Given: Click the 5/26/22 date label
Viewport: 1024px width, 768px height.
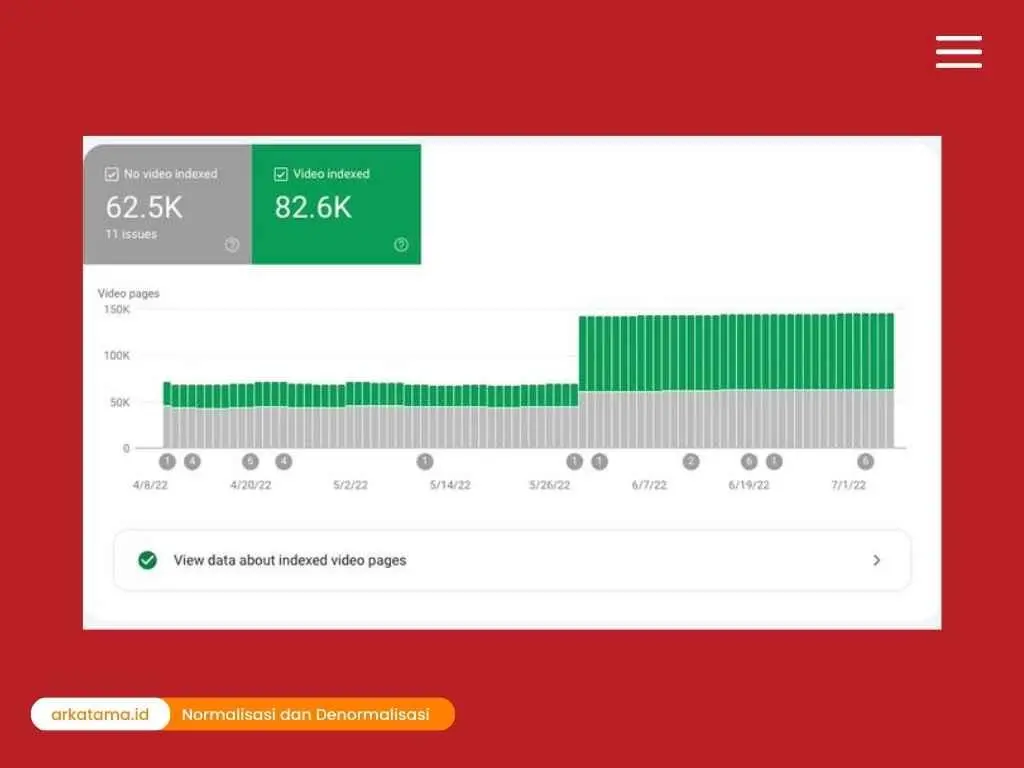Looking at the screenshot, I should coord(550,485).
